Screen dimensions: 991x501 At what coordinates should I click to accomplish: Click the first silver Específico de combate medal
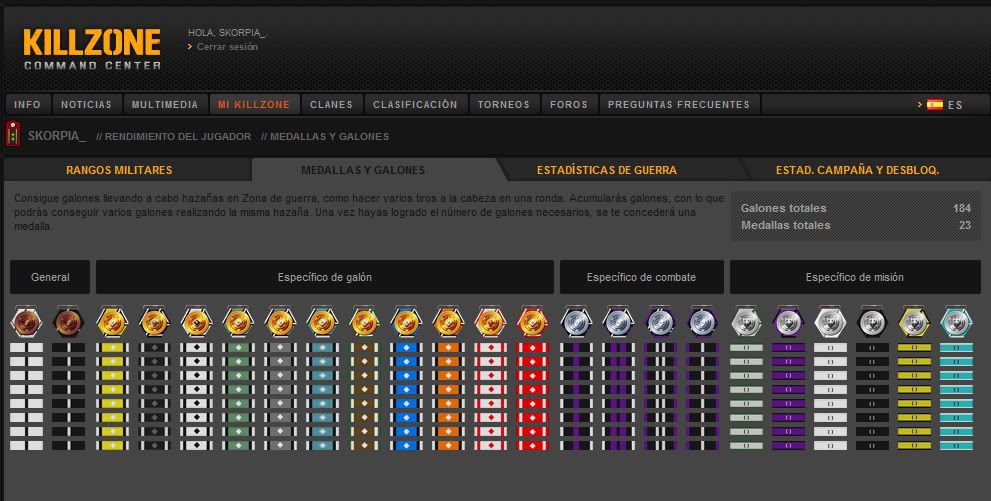[x=576, y=322]
